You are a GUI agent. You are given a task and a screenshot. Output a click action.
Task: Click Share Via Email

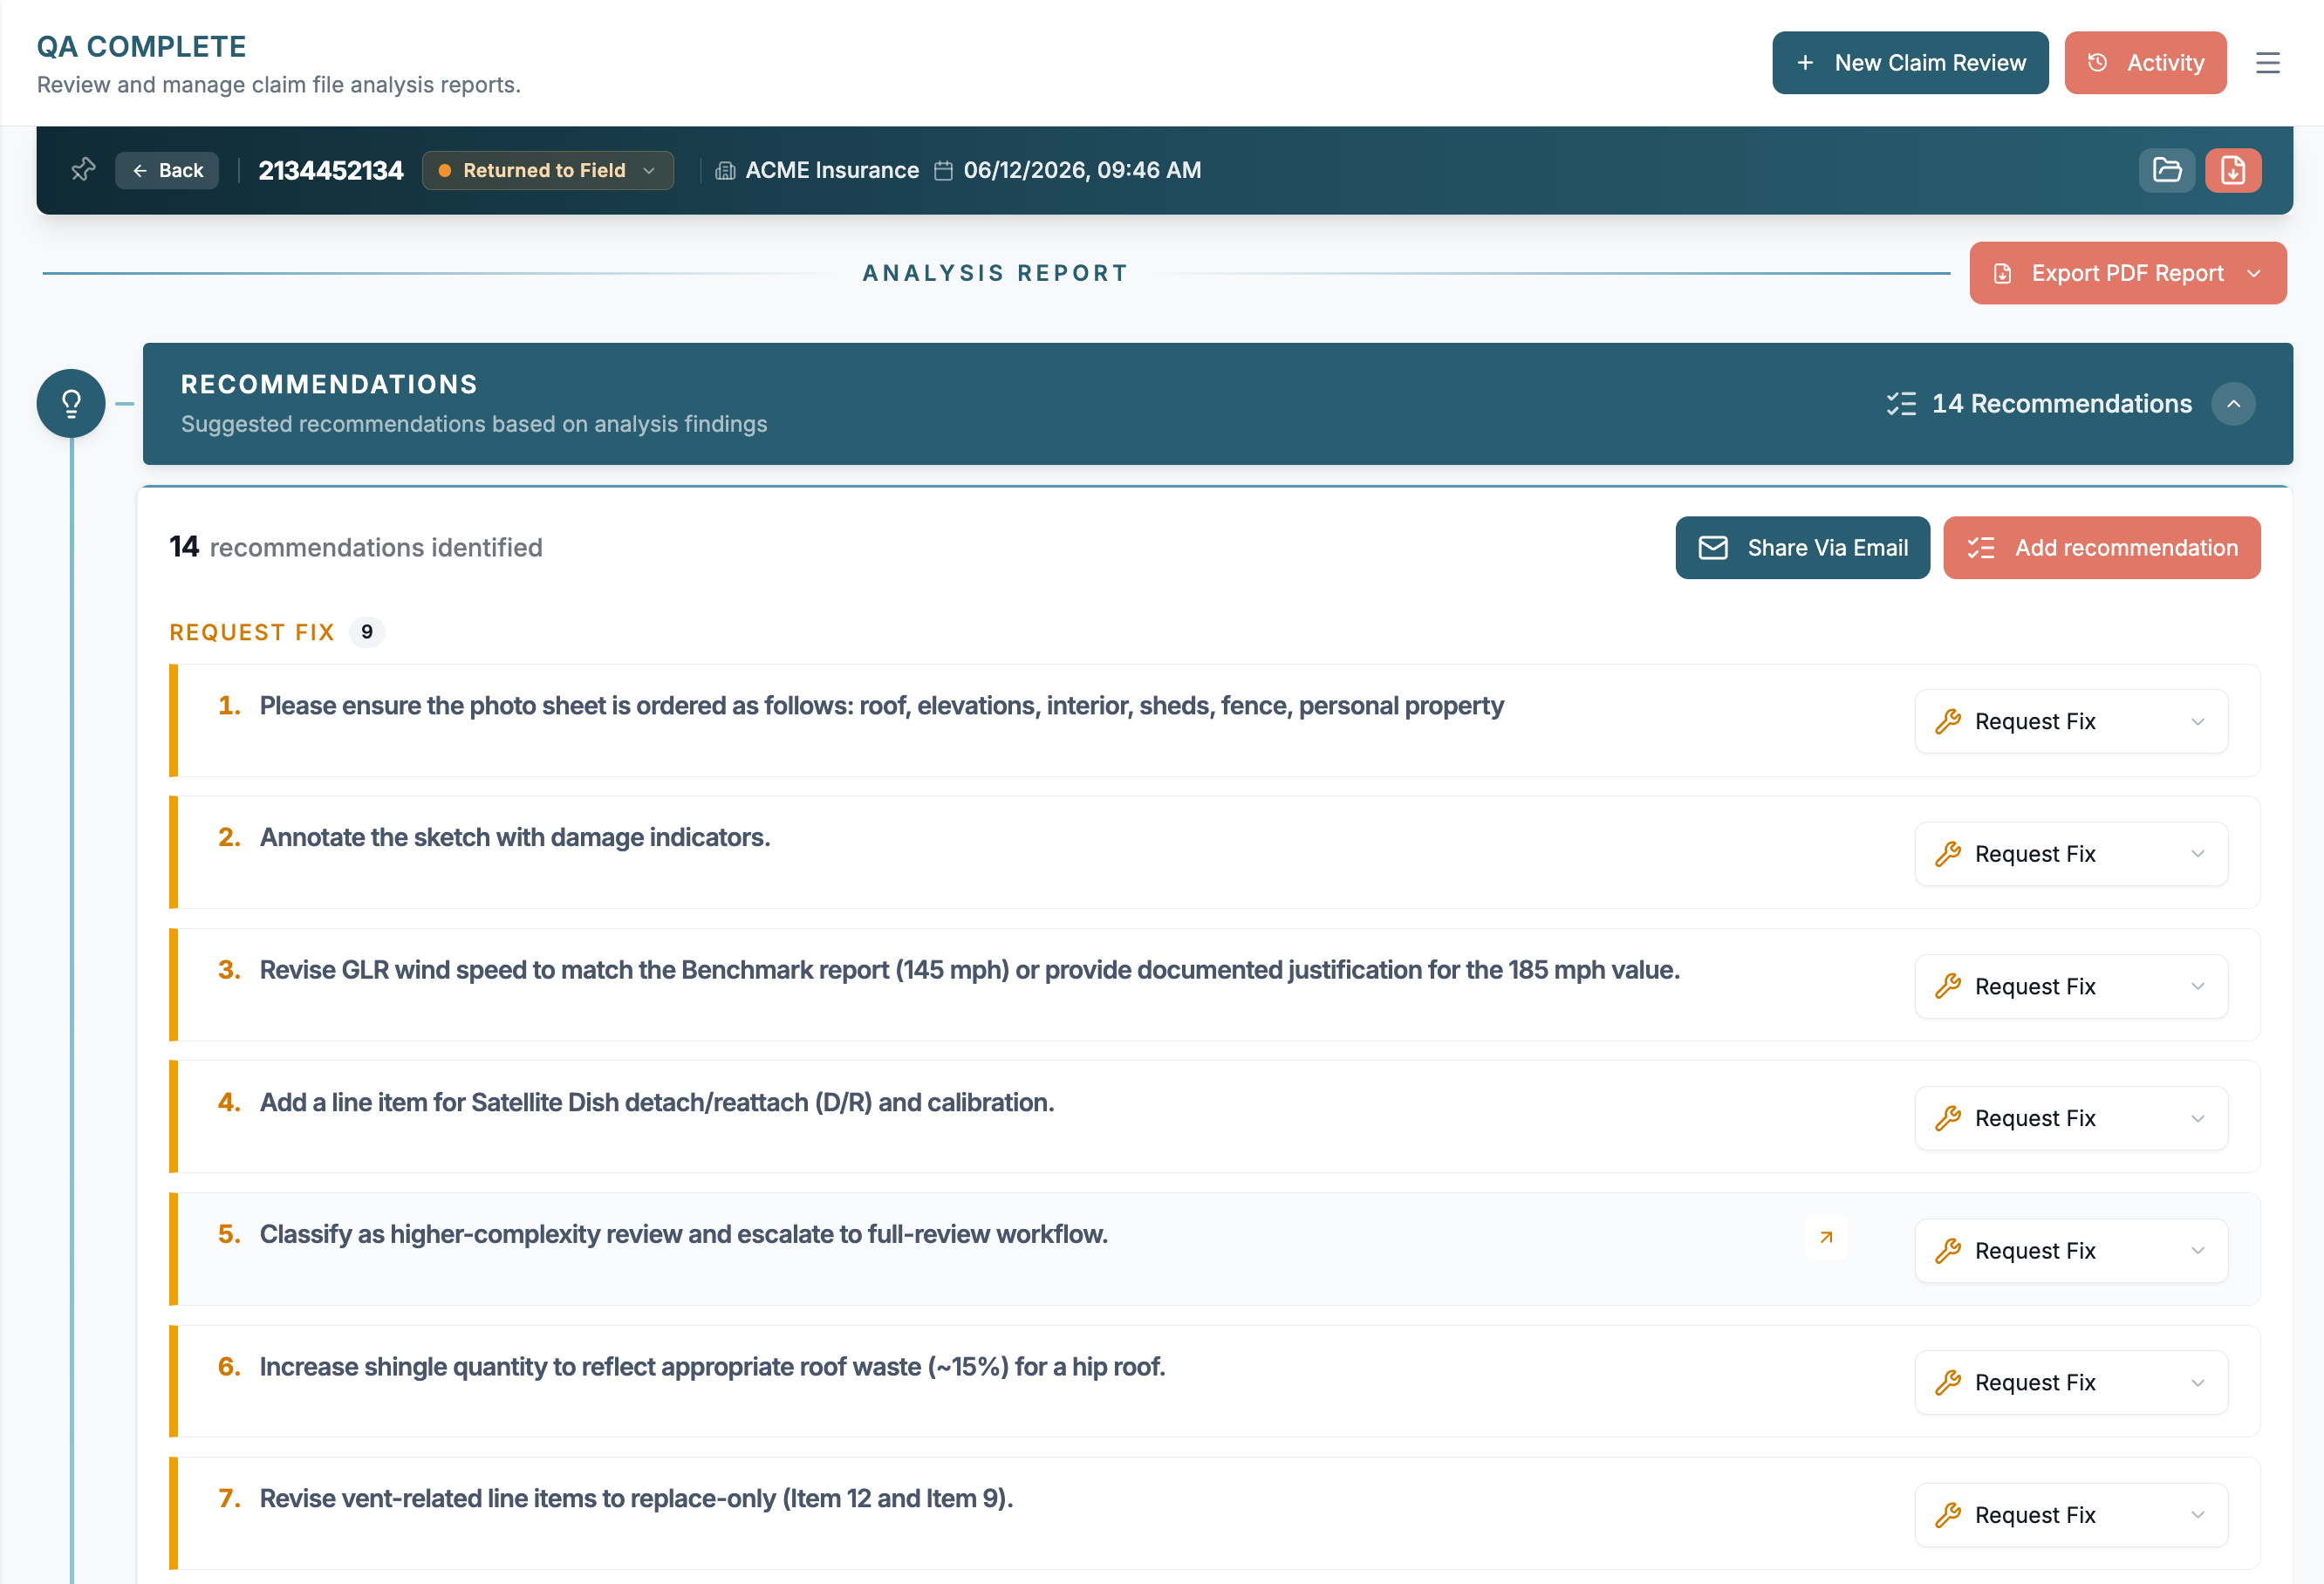tap(1802, 548)
